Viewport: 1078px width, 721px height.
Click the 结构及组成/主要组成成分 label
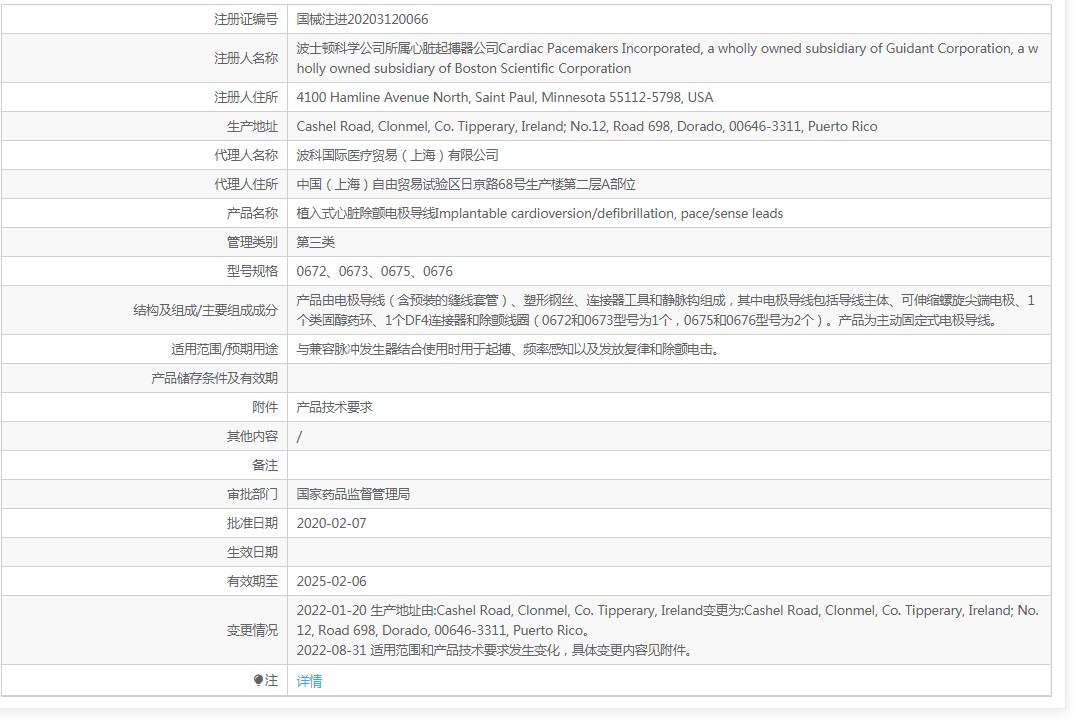(x=206, y=310)
